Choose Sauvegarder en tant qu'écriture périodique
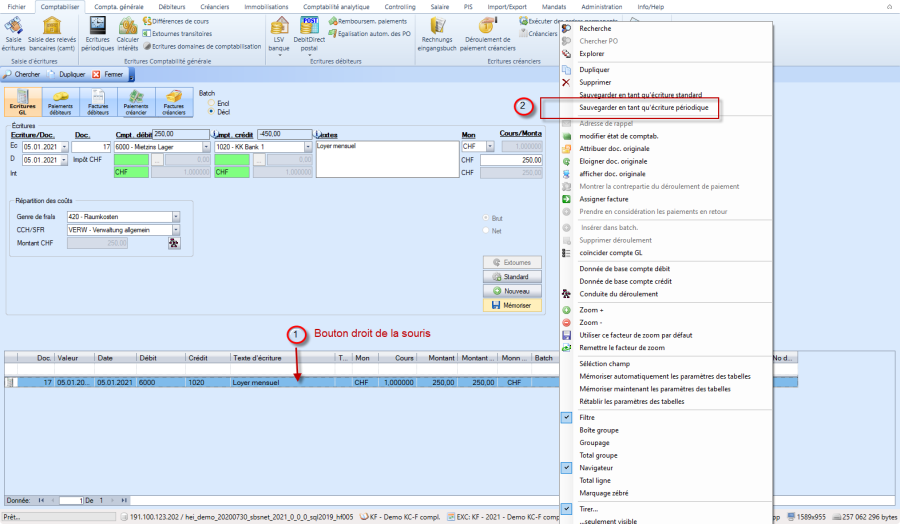The image size is (900, 524). tap(644, 106)
